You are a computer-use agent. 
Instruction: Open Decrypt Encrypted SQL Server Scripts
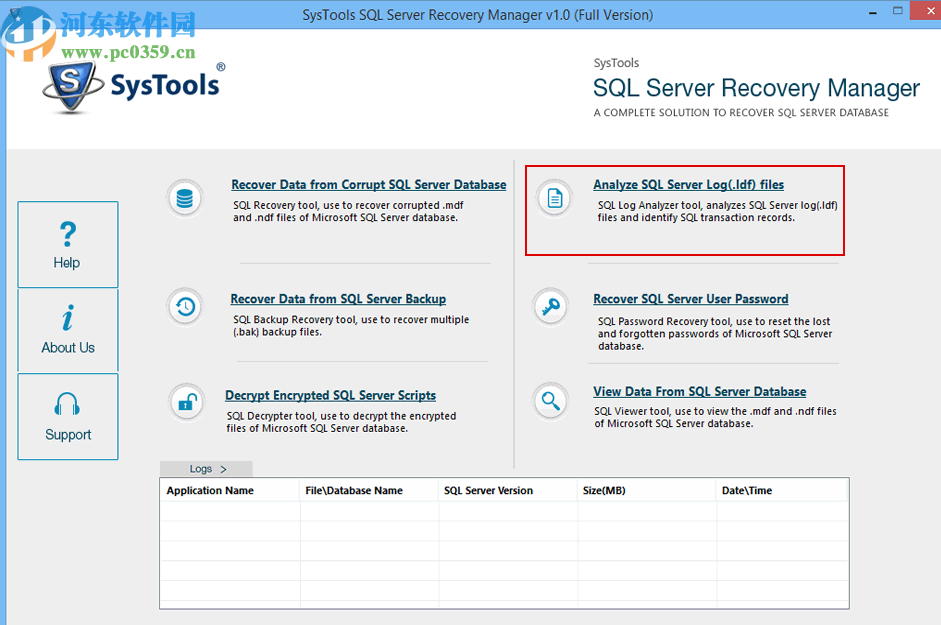[330, 395]
